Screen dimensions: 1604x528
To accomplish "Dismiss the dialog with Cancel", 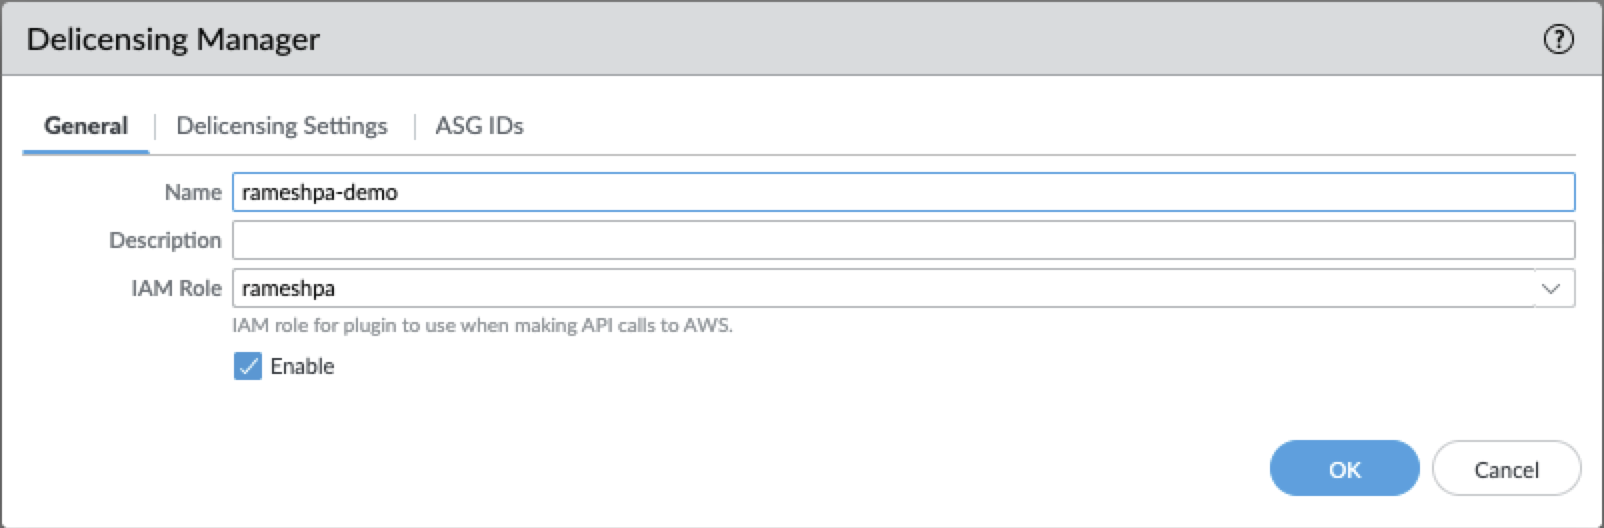I will [1506, 469].
